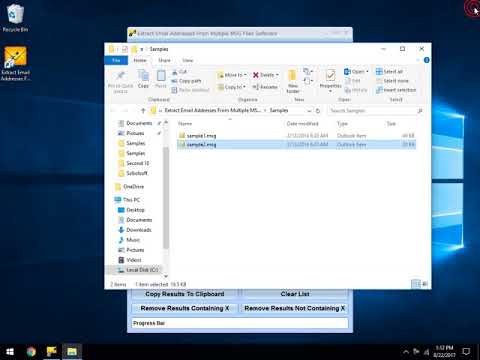The image size is (480, 360).
Task: Click Select all in the ribbon
Action: [389, 72]
